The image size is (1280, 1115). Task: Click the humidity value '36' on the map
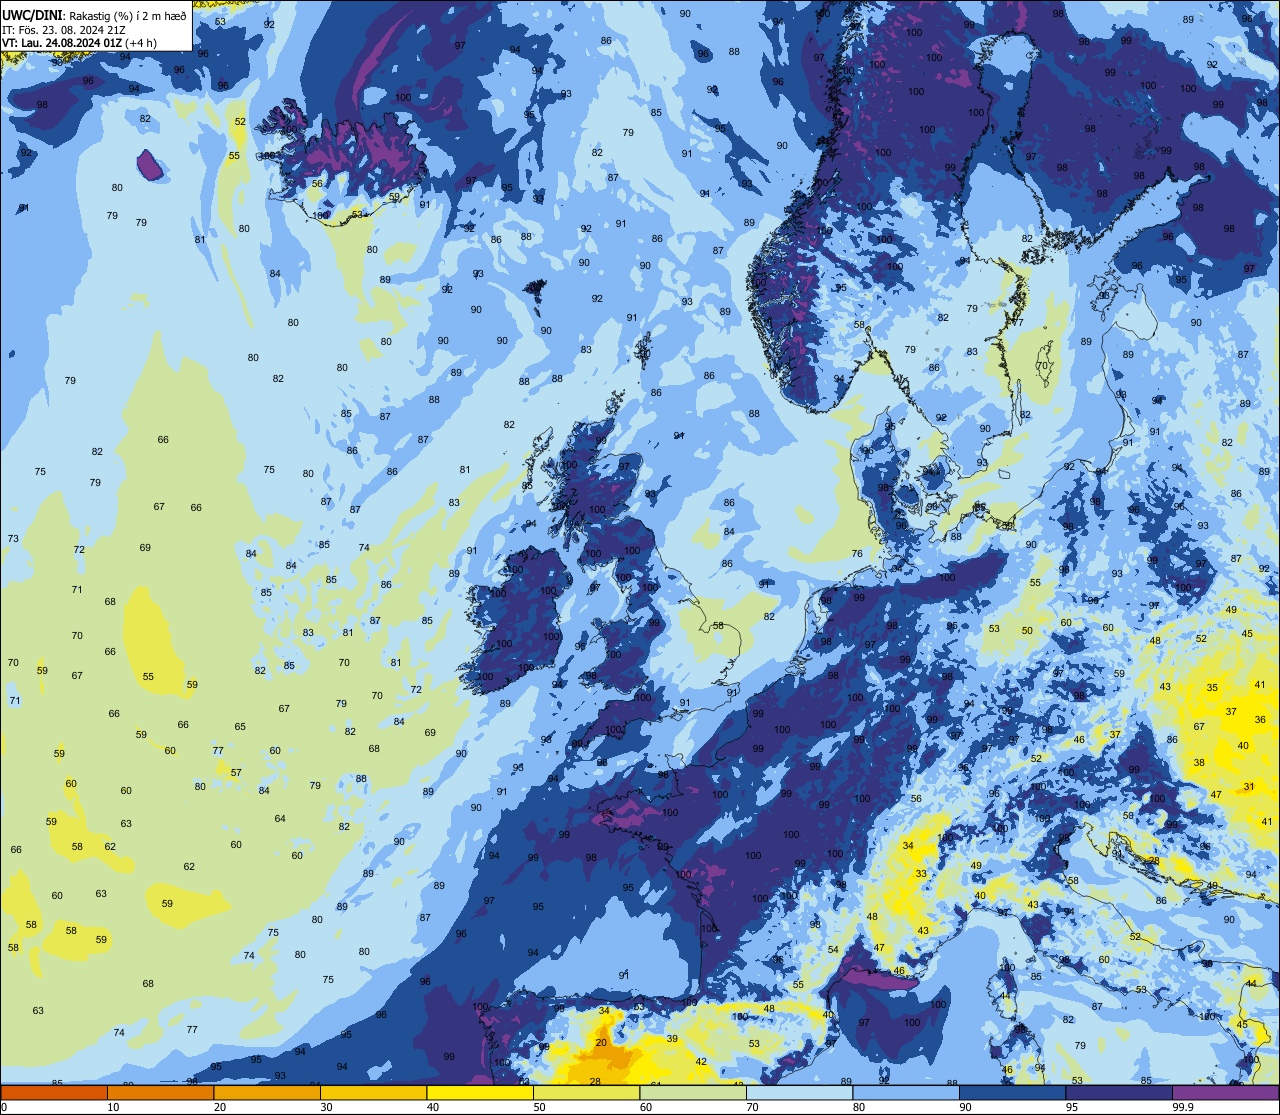[1260, 720]
